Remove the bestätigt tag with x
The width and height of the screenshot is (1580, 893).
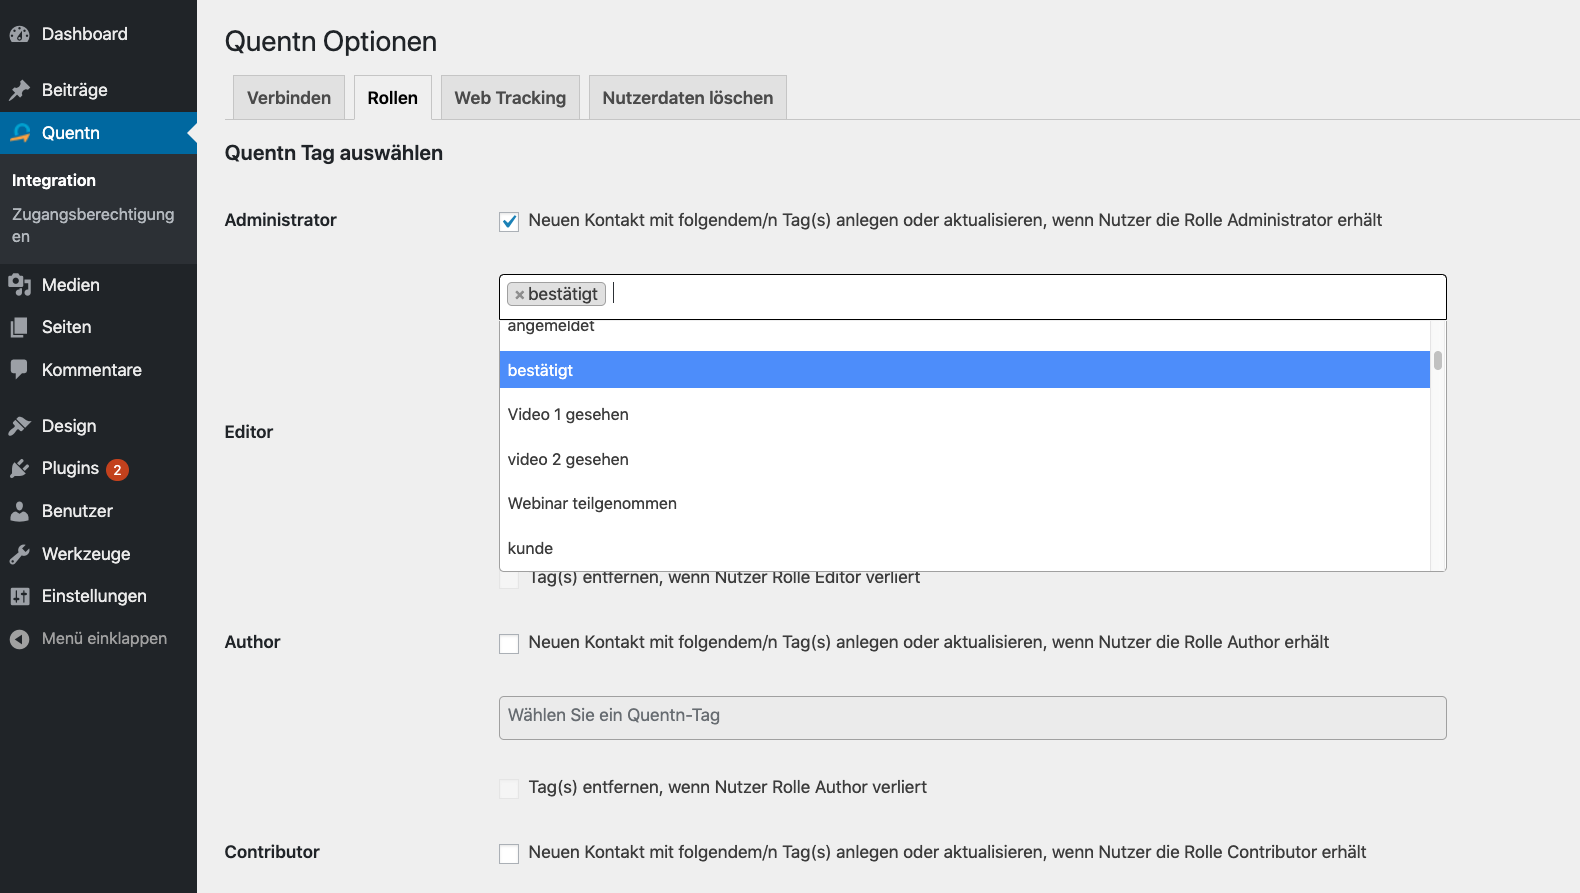[x=519, y=295]
